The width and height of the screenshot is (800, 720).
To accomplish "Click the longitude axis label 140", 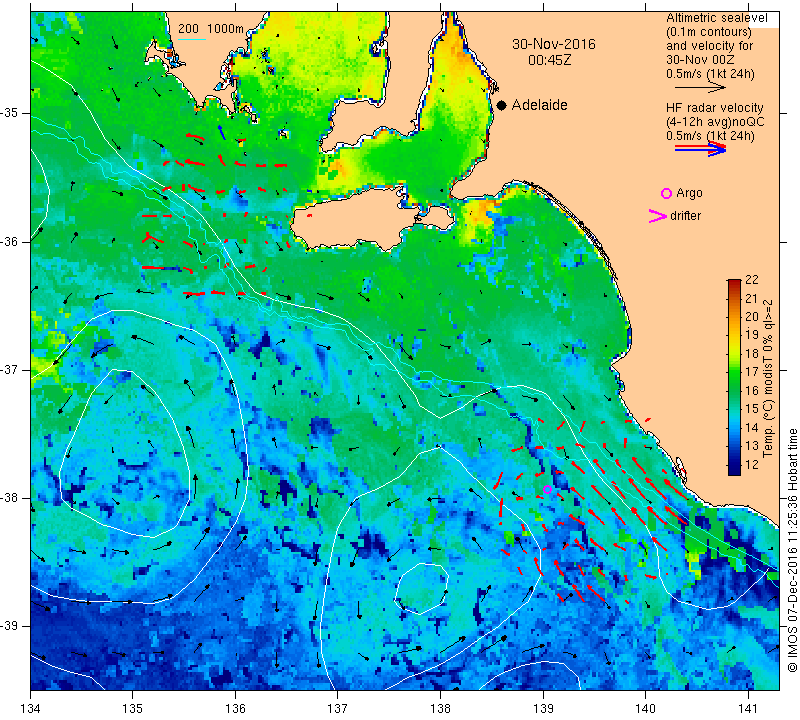I will click(645, 709).
